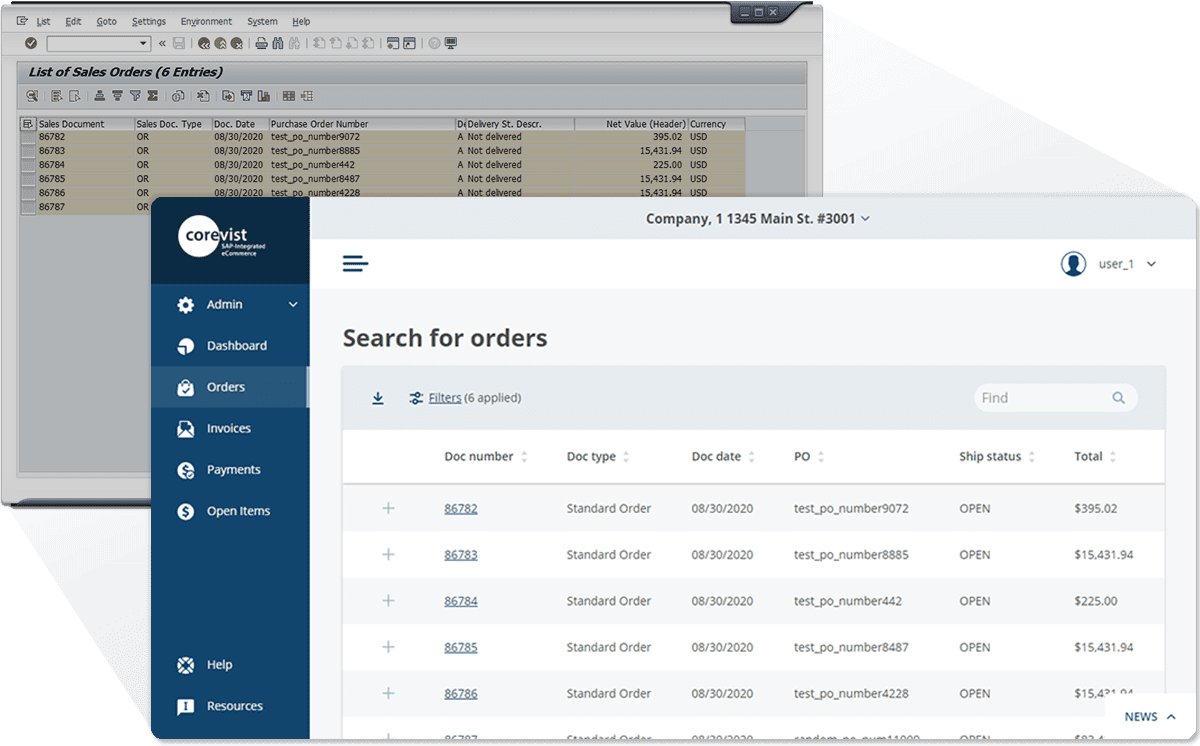This screenshot has width=1200, height=746.
Task: Click the green Enter checkmark in SAP toolbar
Action: pyautogui.click(x=31, y=44)
